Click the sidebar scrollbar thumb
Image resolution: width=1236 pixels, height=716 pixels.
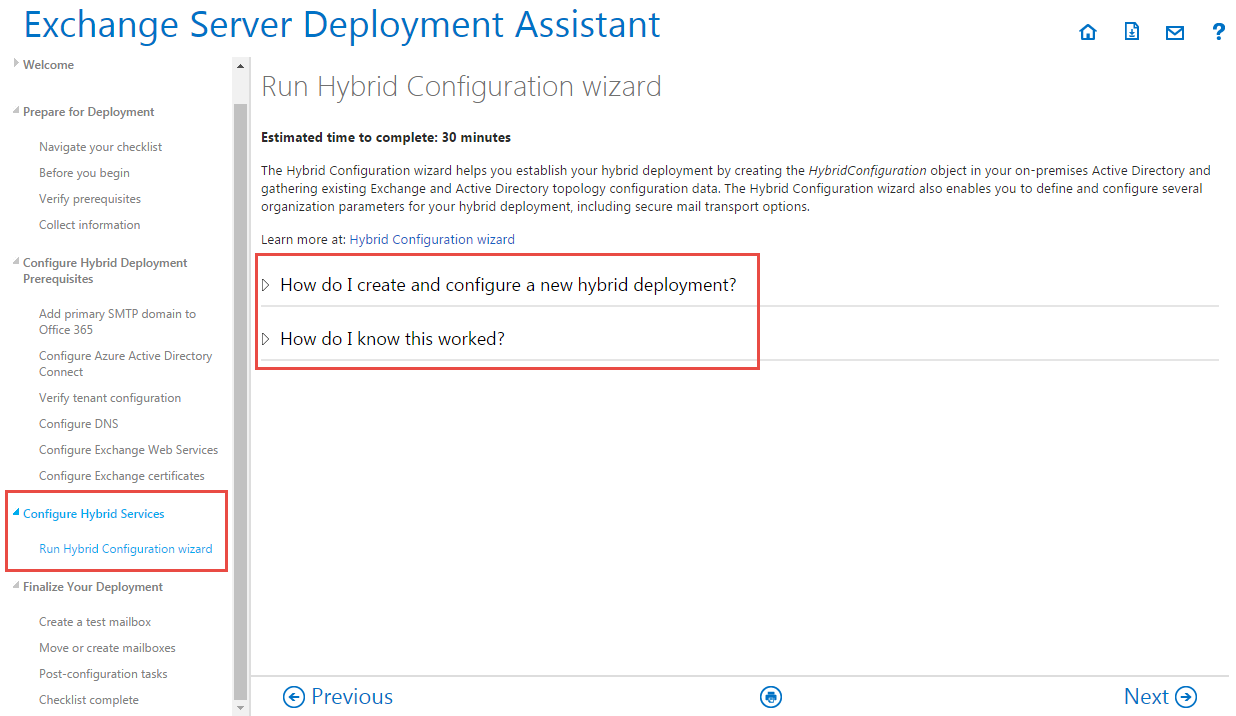coord(240,401)
